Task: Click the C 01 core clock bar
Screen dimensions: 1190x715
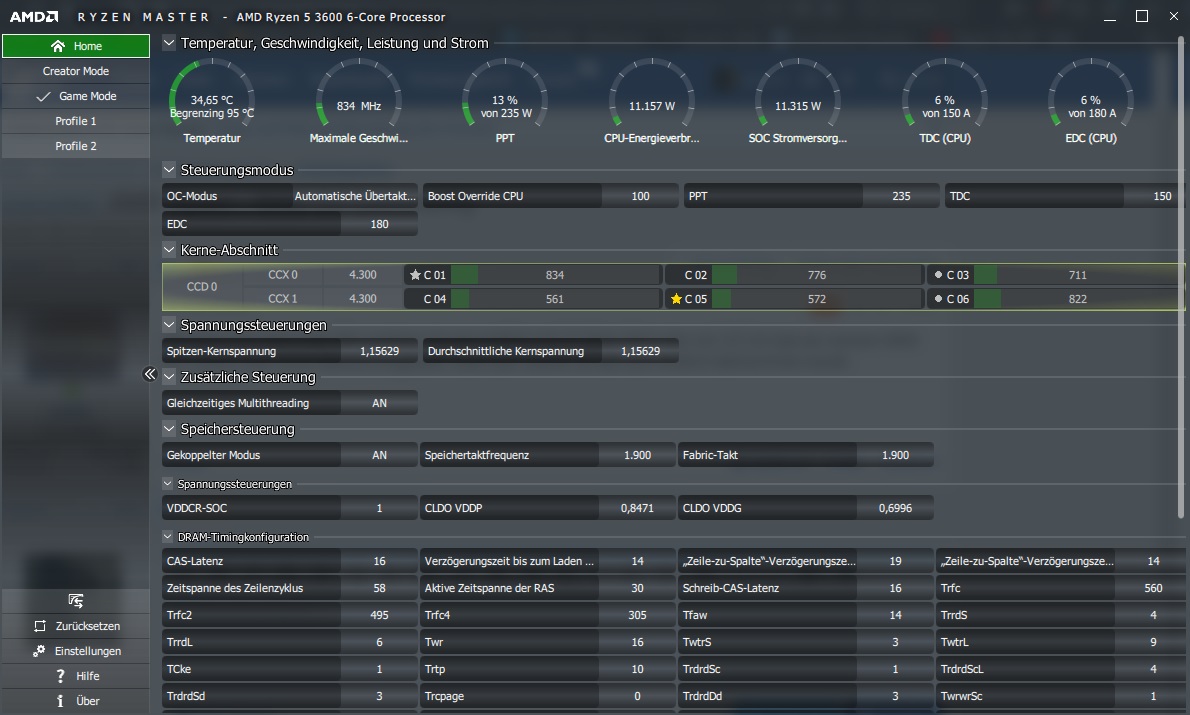Action: pos(555,275)
